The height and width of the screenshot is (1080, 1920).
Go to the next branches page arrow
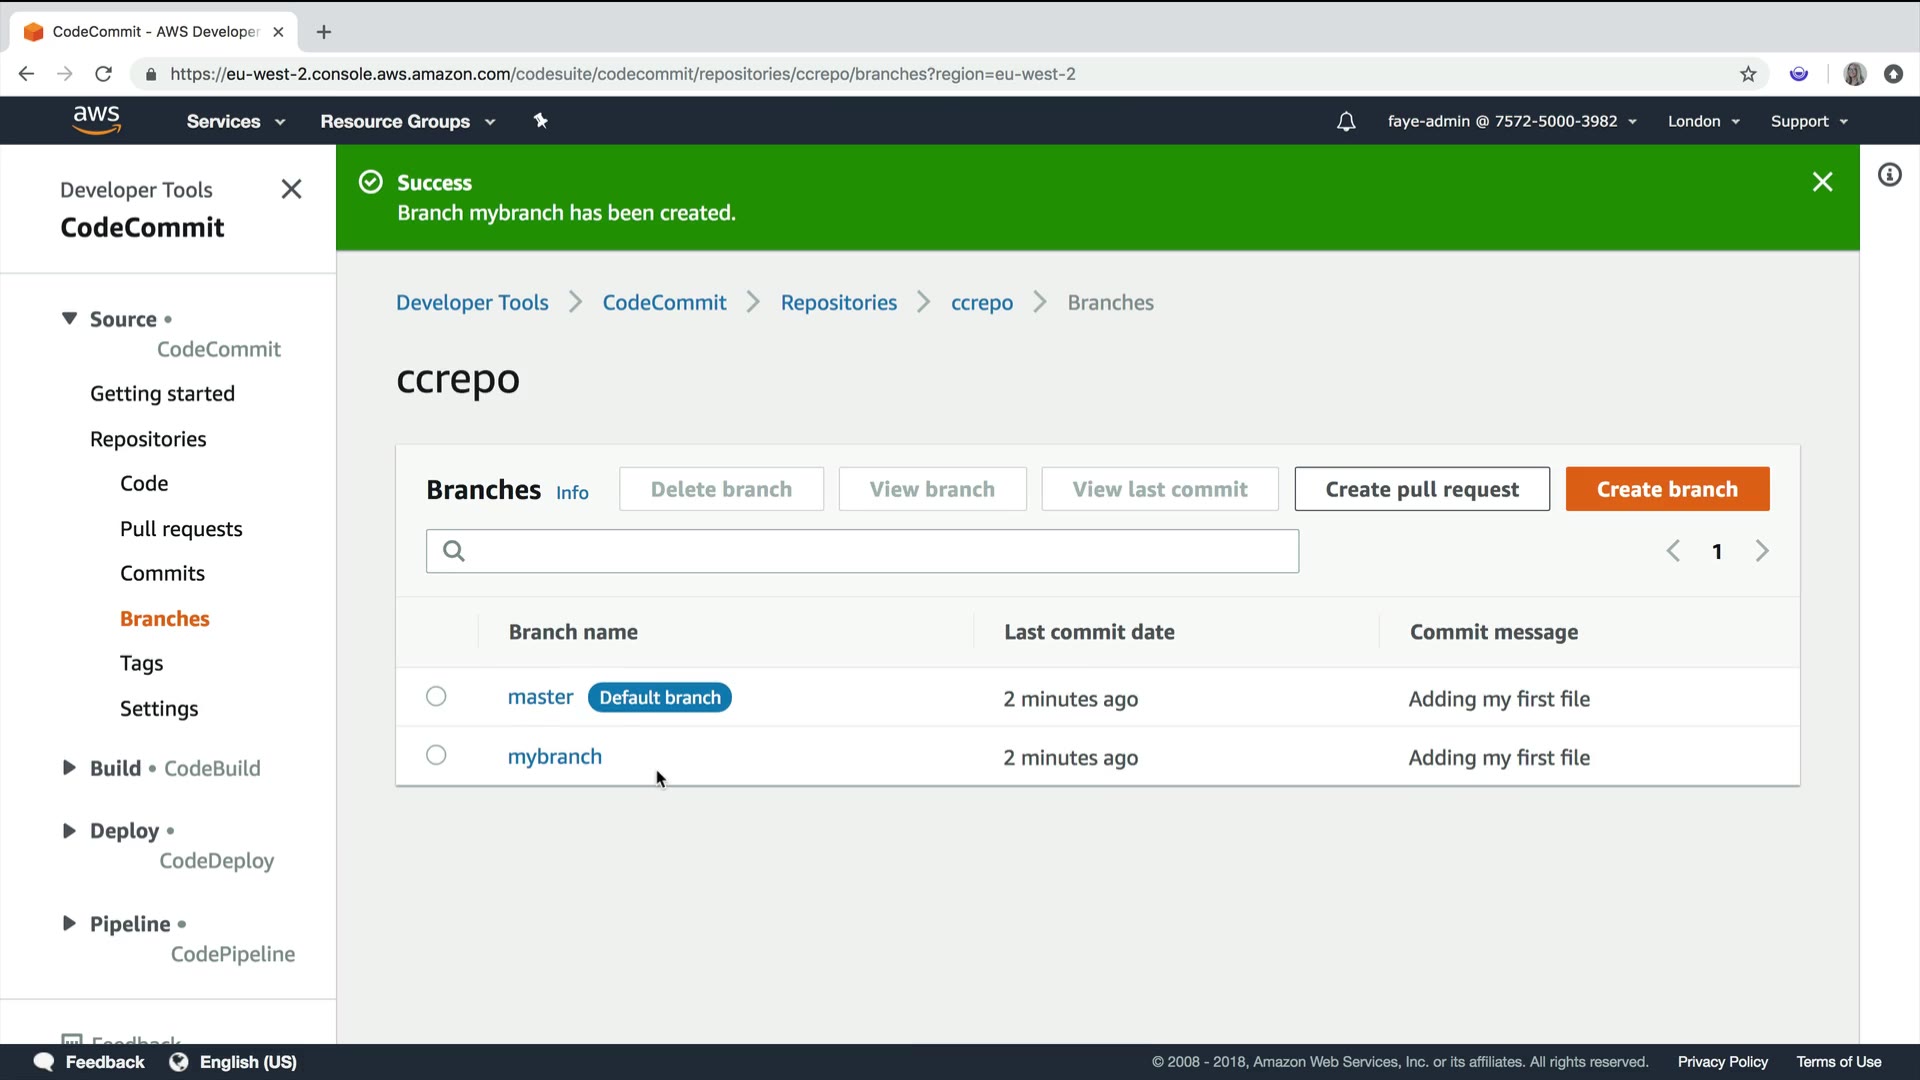coord(1762,551)
